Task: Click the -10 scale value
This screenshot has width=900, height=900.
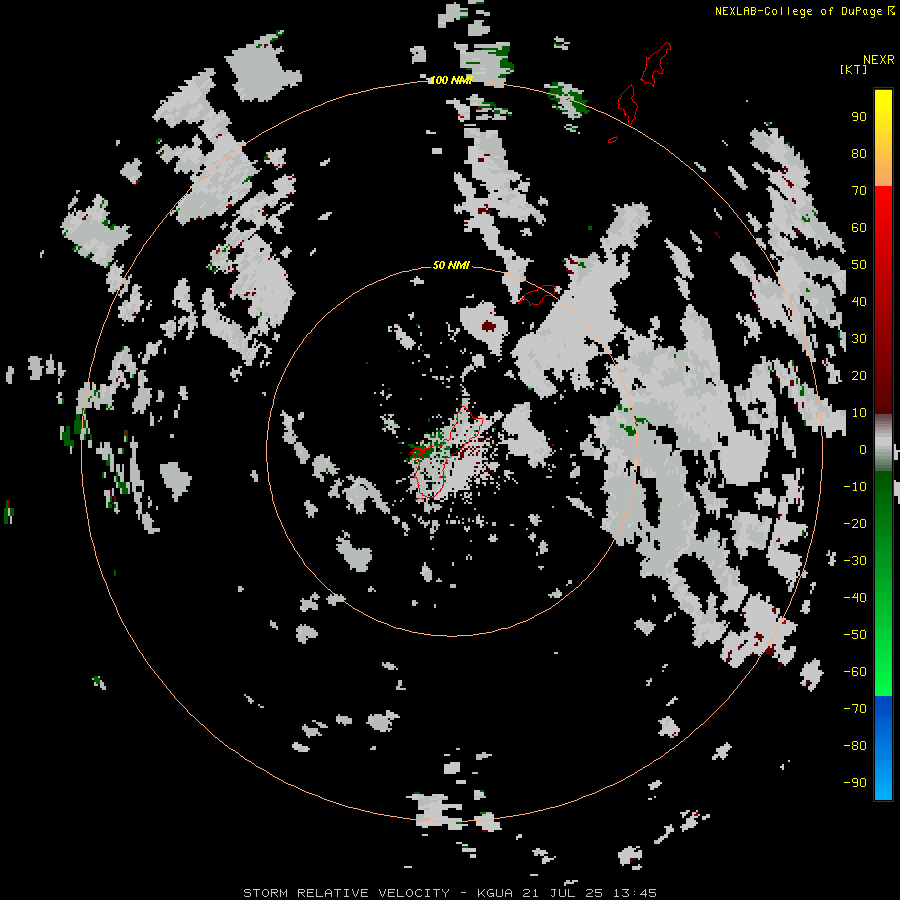Action: tap(855, 487)
